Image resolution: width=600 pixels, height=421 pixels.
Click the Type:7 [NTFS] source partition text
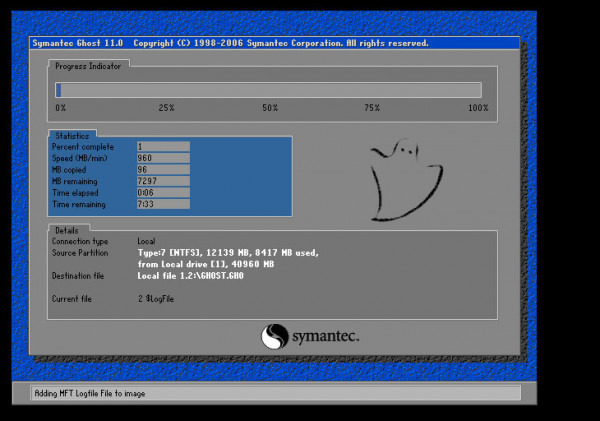pyautogui.click(x=228, y=253)
